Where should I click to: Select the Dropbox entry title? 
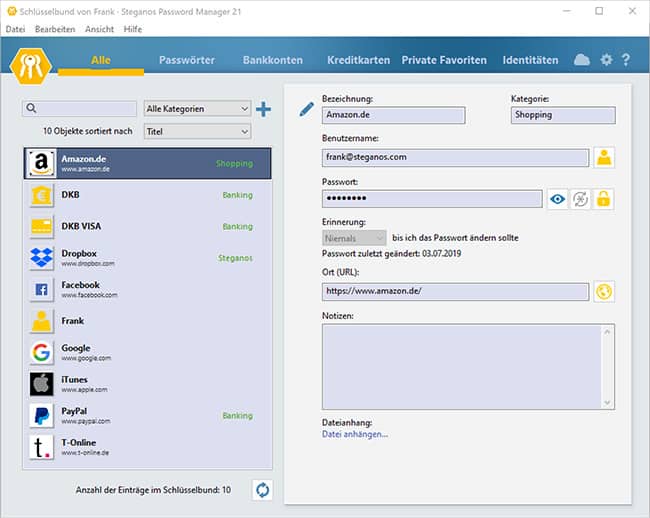pos(79,253)
